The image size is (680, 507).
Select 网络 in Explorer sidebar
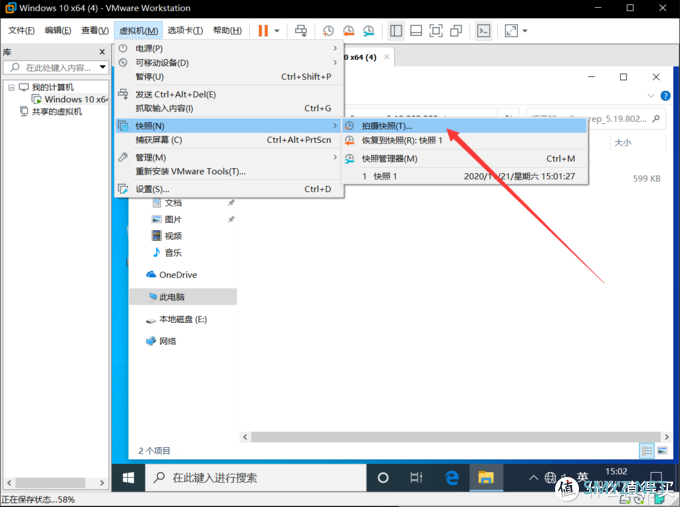click(161, 341)
